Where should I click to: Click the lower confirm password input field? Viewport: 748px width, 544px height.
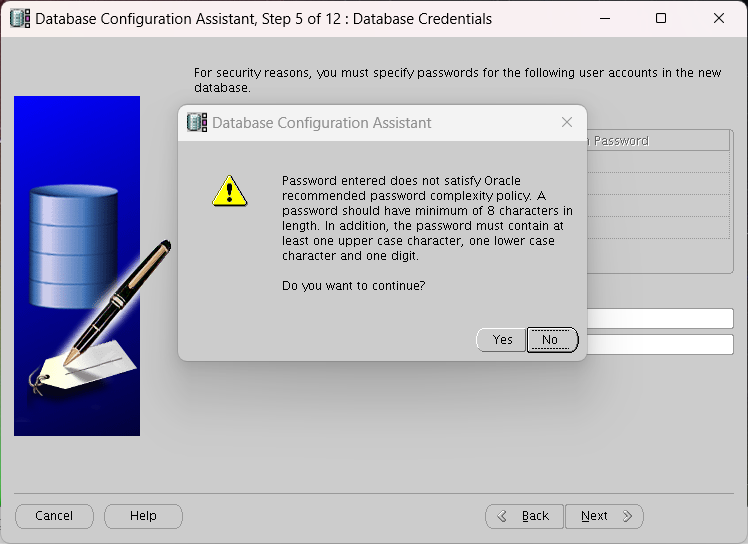(660, 345)
